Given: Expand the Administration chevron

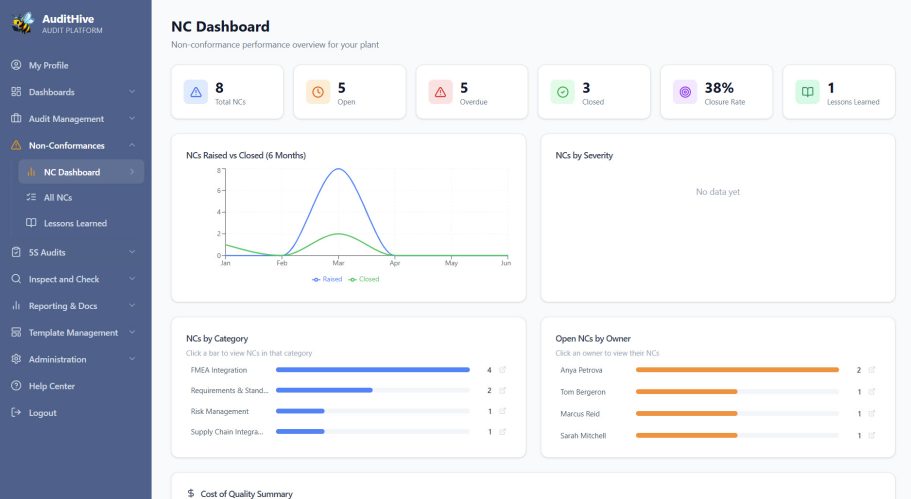Looking at the screenshot, I should pos(132,359).
